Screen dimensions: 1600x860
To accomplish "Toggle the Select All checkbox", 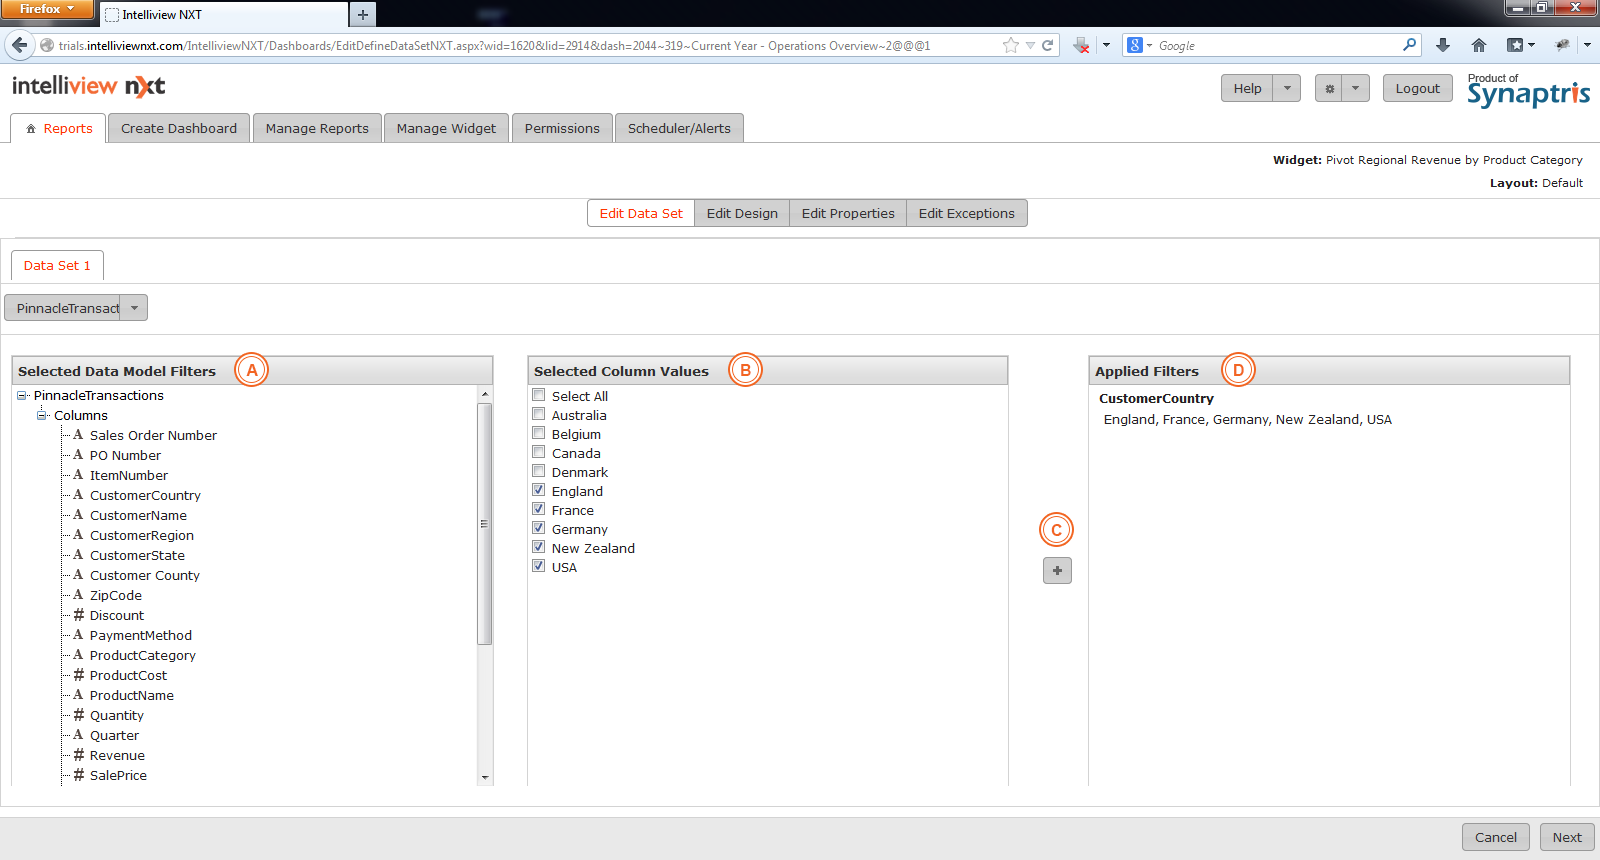I will coord(539,395).
